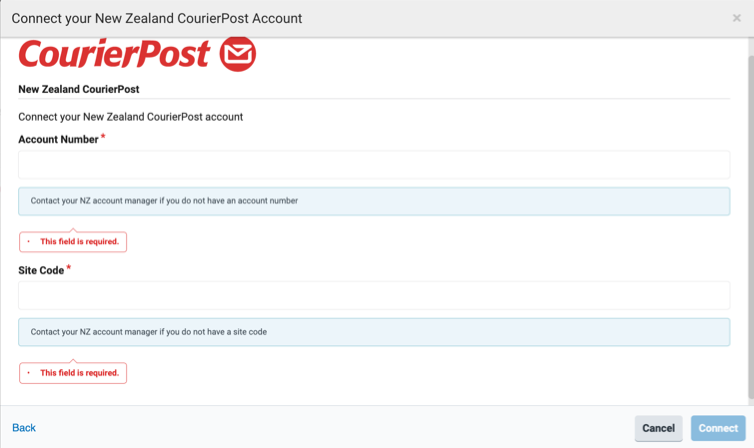
Task: Go back using the Back link
Action: [24, 428]
